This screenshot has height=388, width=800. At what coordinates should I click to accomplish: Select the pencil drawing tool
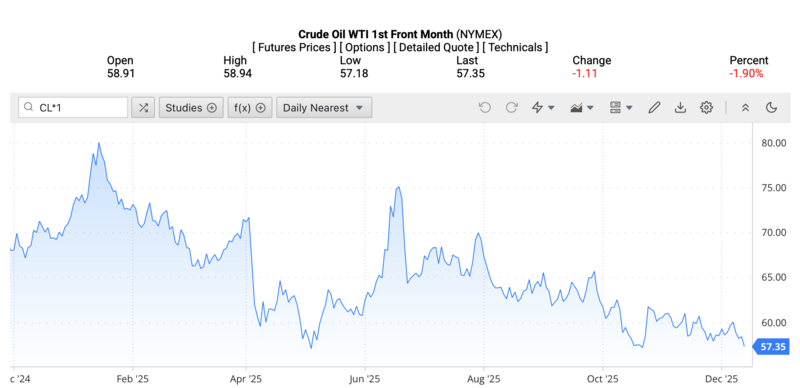click(x=654, y=108)
